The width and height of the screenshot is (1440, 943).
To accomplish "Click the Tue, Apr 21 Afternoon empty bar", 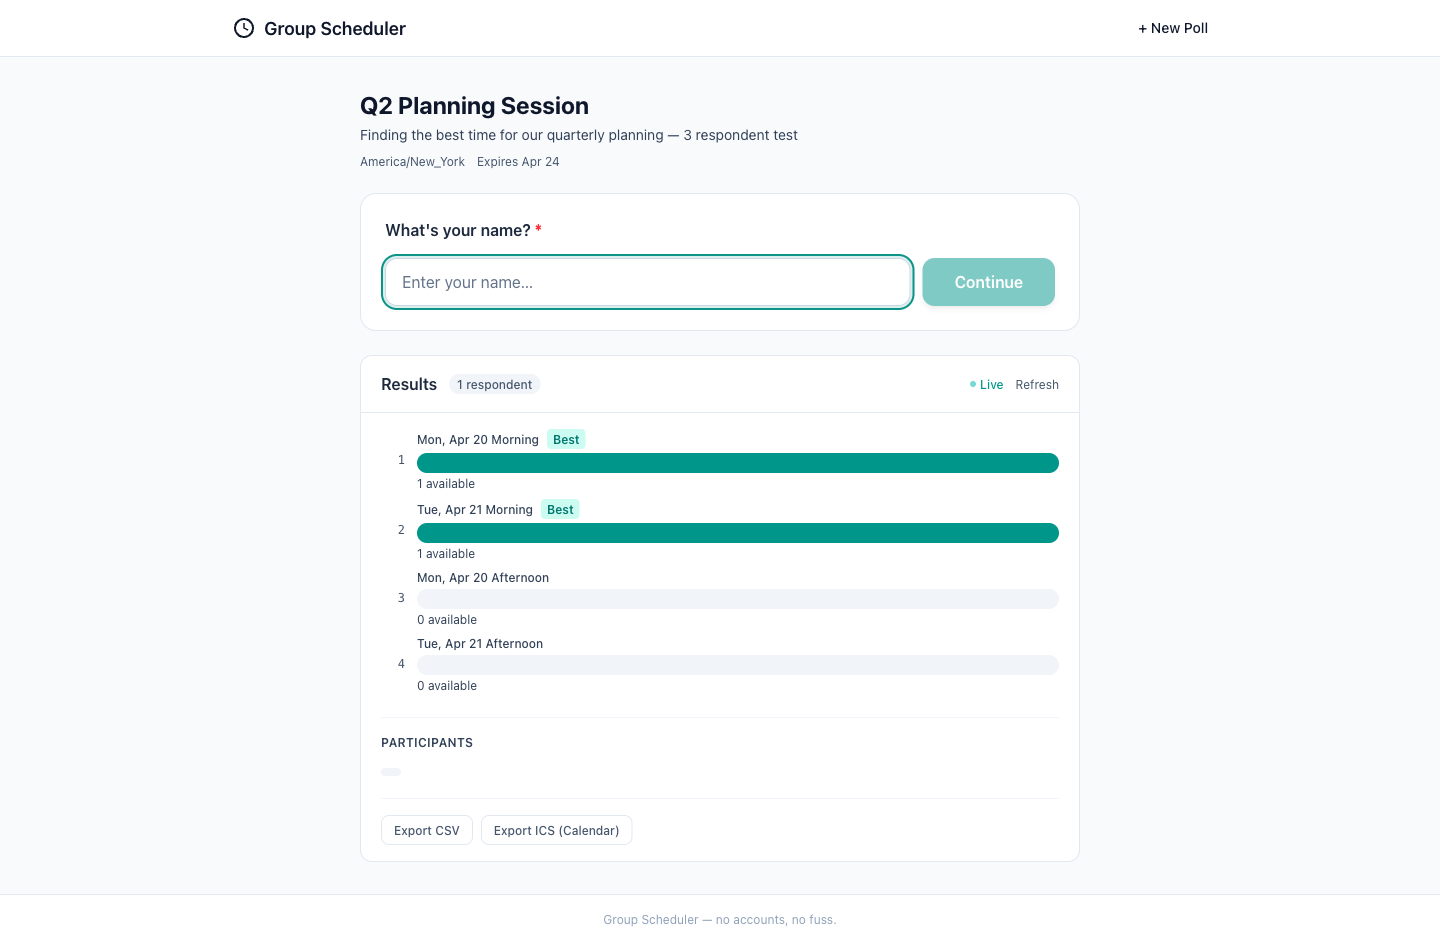I will tap(737, 665).
